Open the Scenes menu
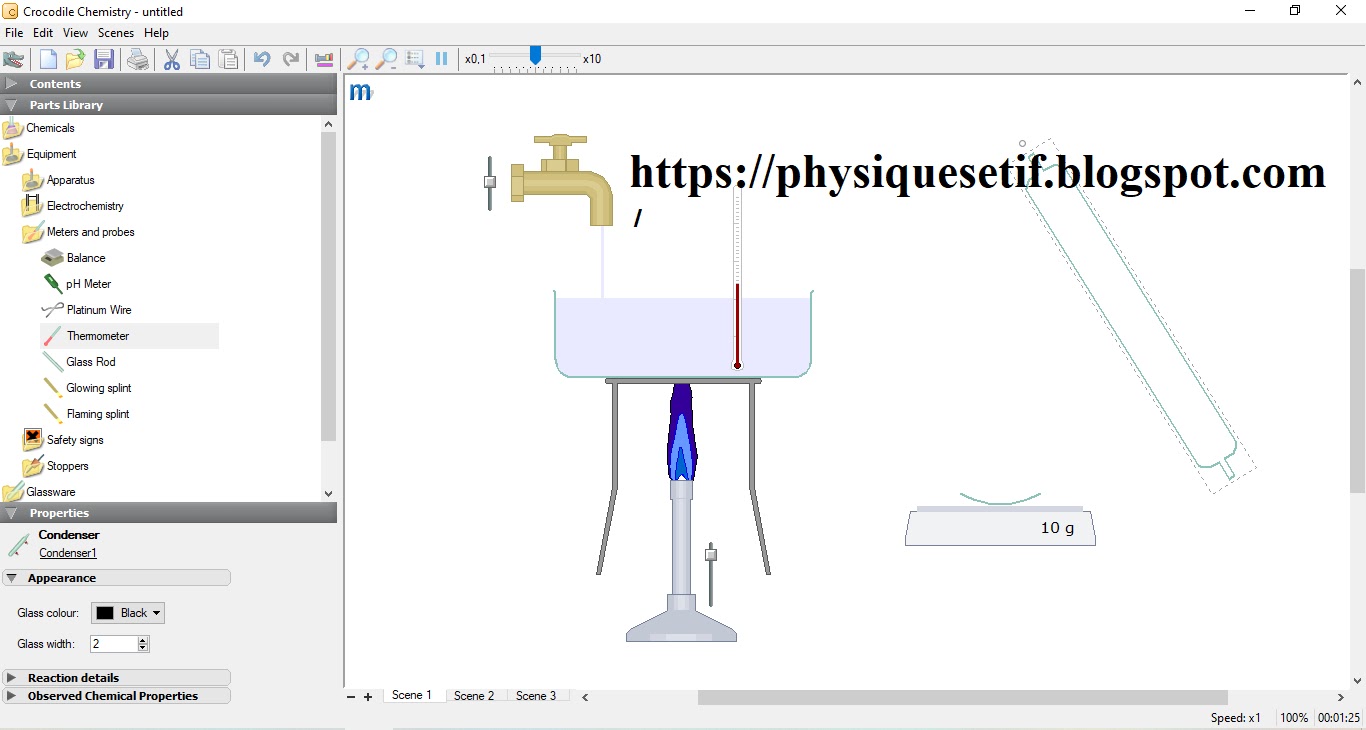The height and width of the screenshot is (730, 1366). pyautogui.click(x=116, y=33)
